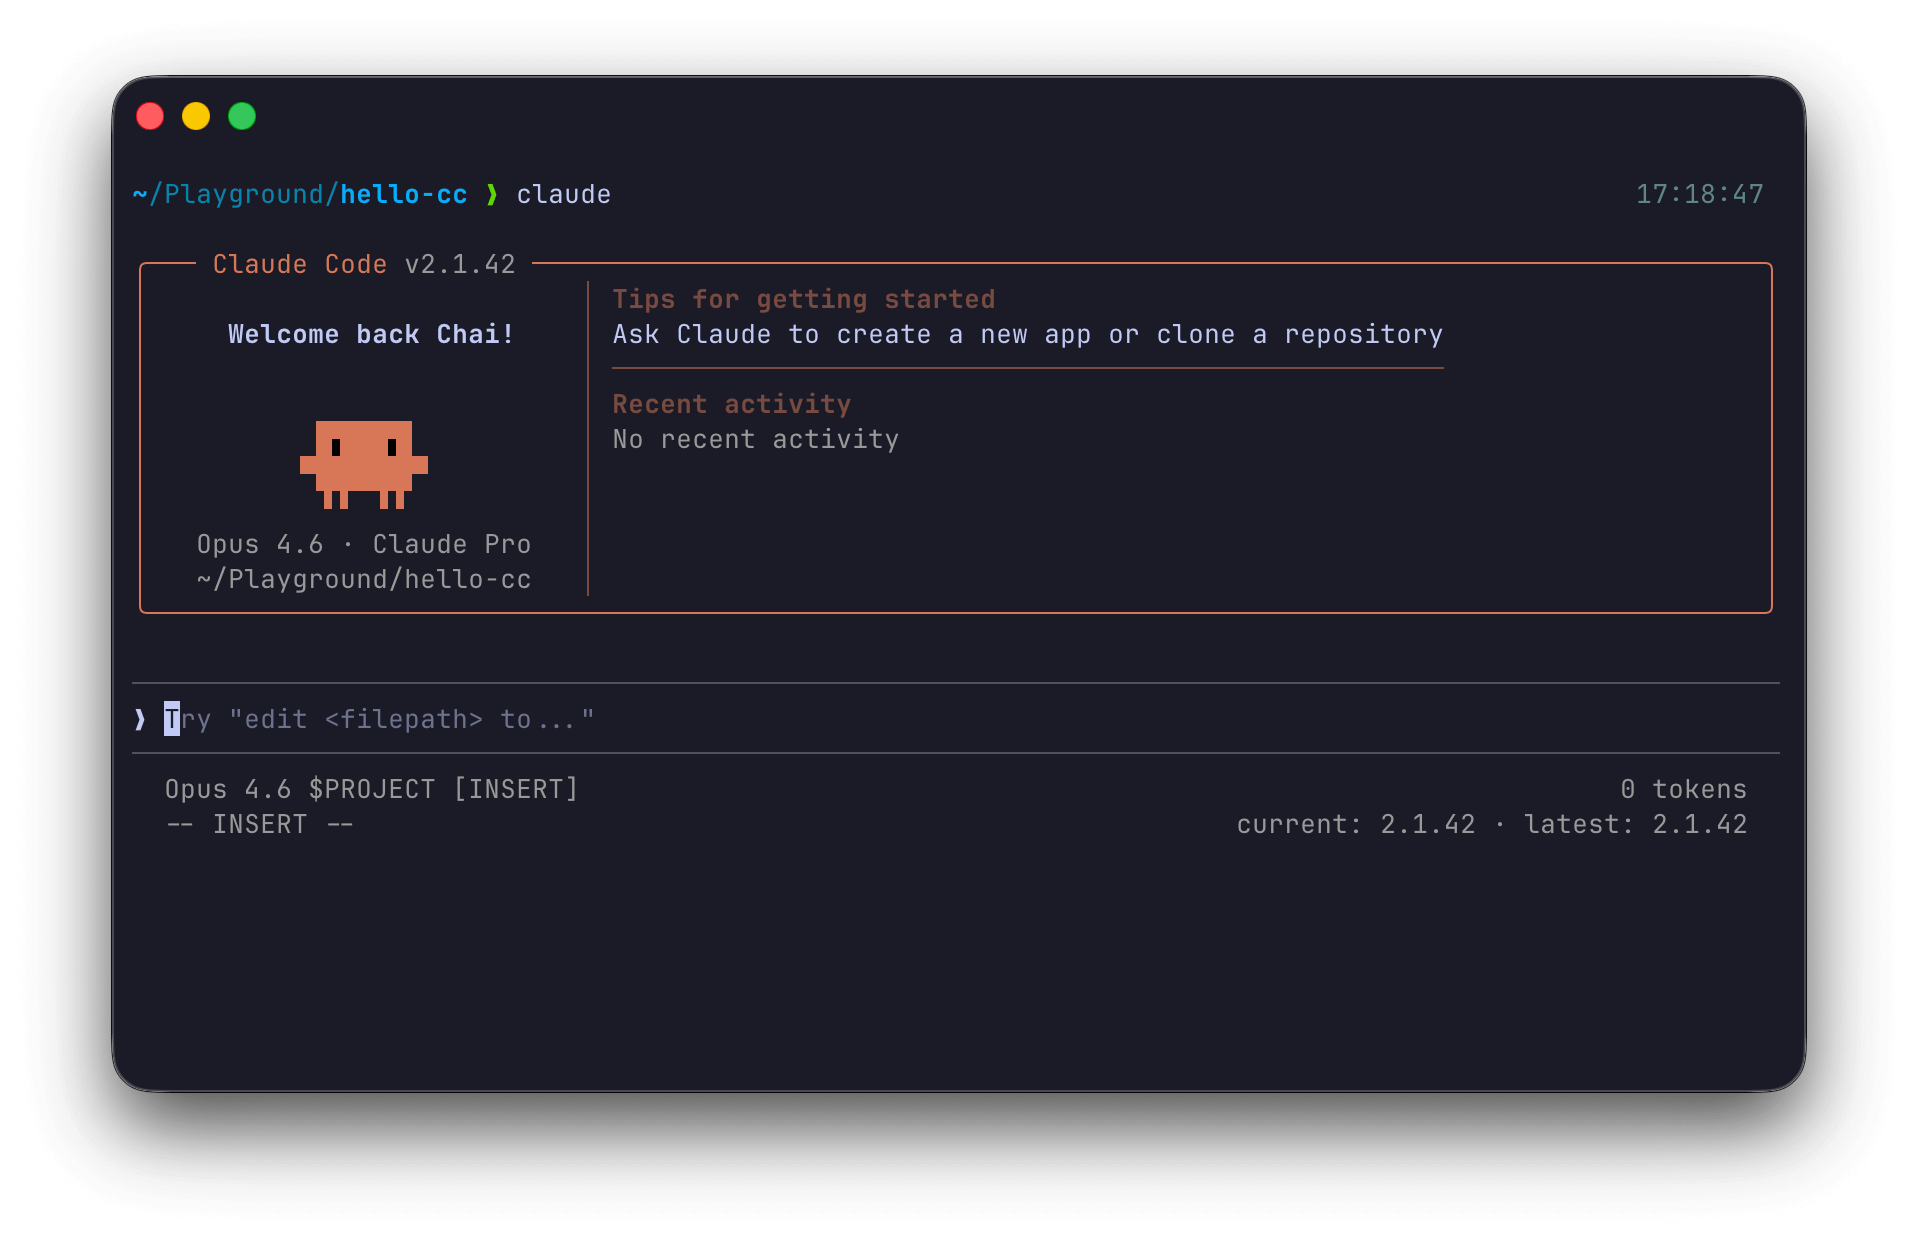Click the No recent activity text
1918x1240 pixels.
(755, 439)
